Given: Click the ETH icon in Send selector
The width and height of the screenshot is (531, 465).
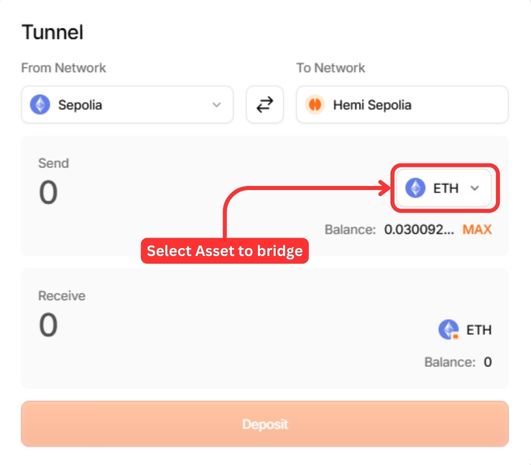Looking at the screenshot, I should [x=415, y=188].
